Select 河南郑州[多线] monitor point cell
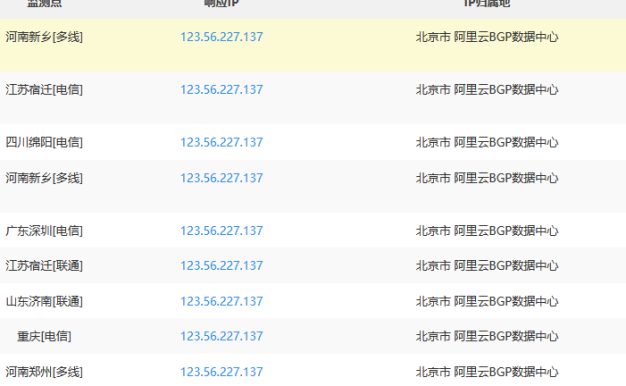Viewport: 626px width, 386px height. click(44, 372)
